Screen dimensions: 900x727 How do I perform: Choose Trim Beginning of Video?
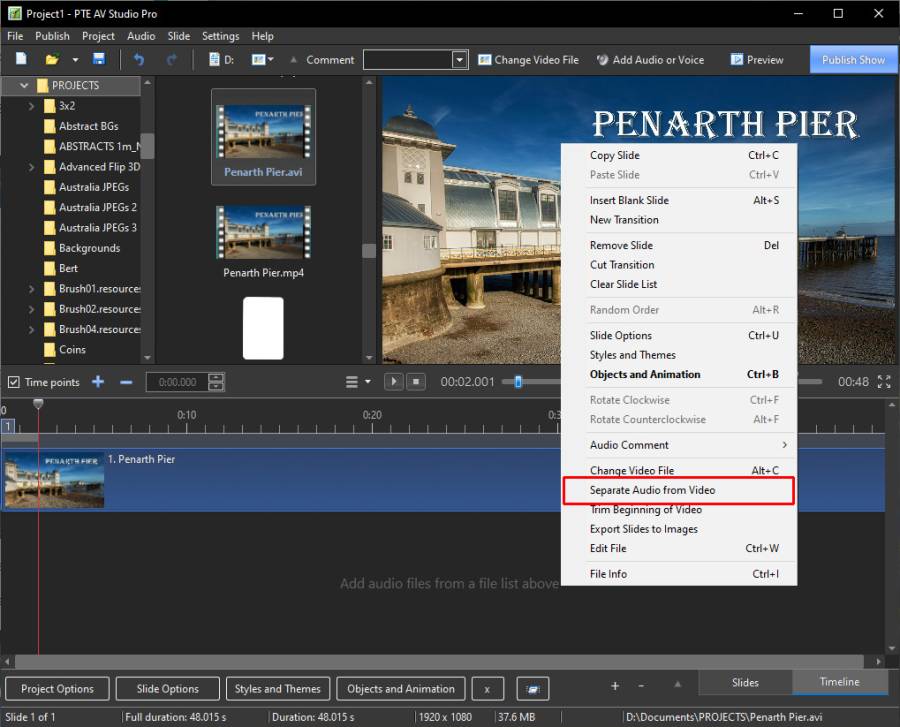point(645,510)
